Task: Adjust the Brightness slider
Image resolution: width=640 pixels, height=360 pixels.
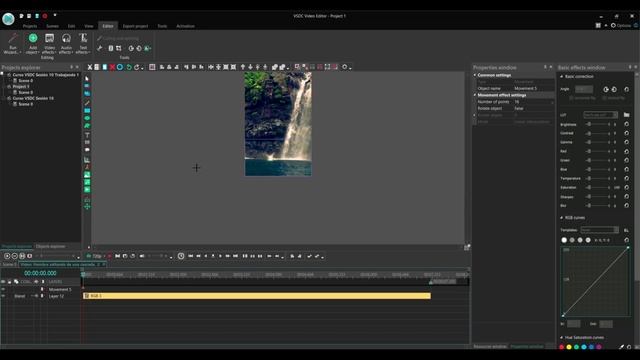Action: tap(598, 124)
